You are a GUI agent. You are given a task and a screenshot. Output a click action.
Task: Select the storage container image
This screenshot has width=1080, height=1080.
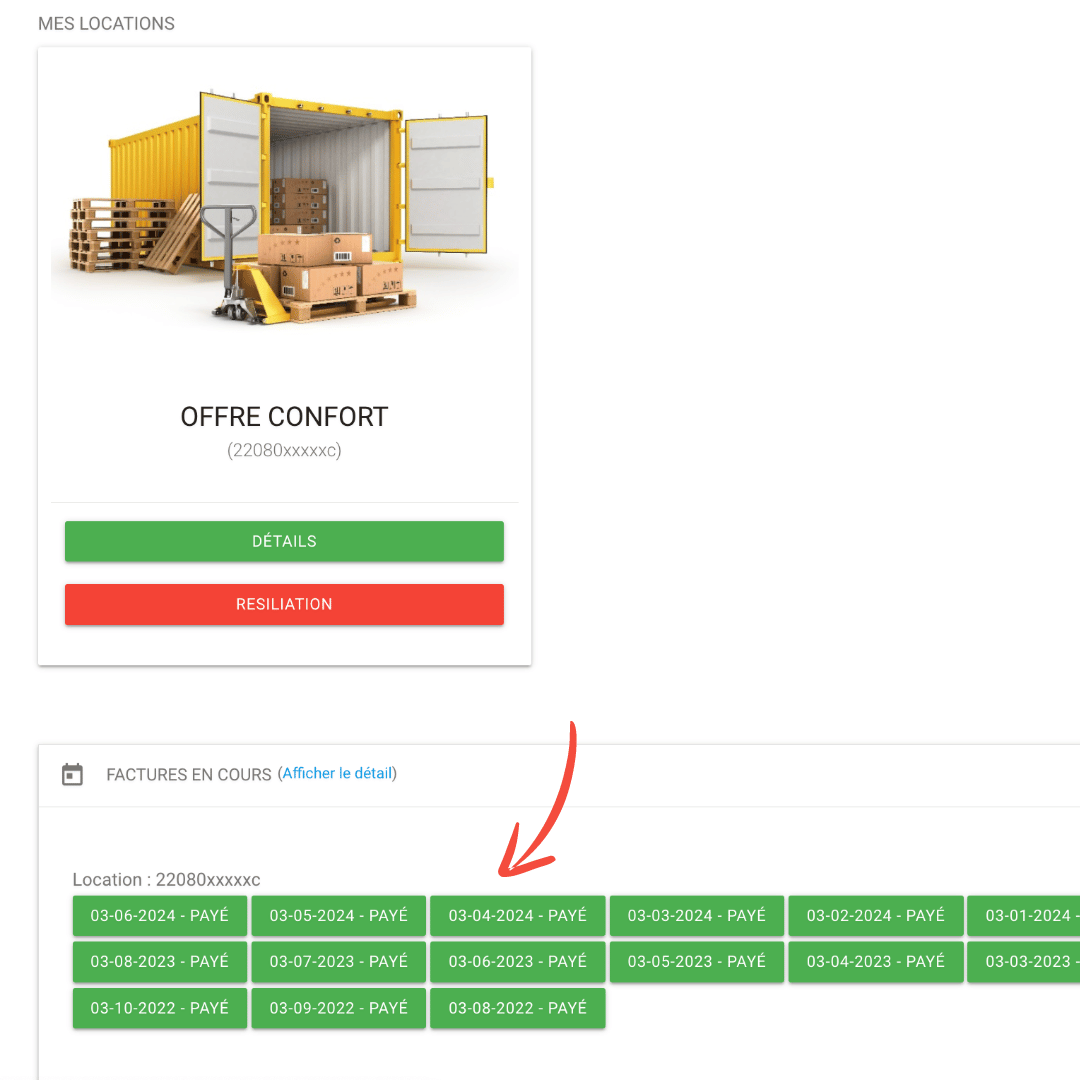click(x=284, y=207)
